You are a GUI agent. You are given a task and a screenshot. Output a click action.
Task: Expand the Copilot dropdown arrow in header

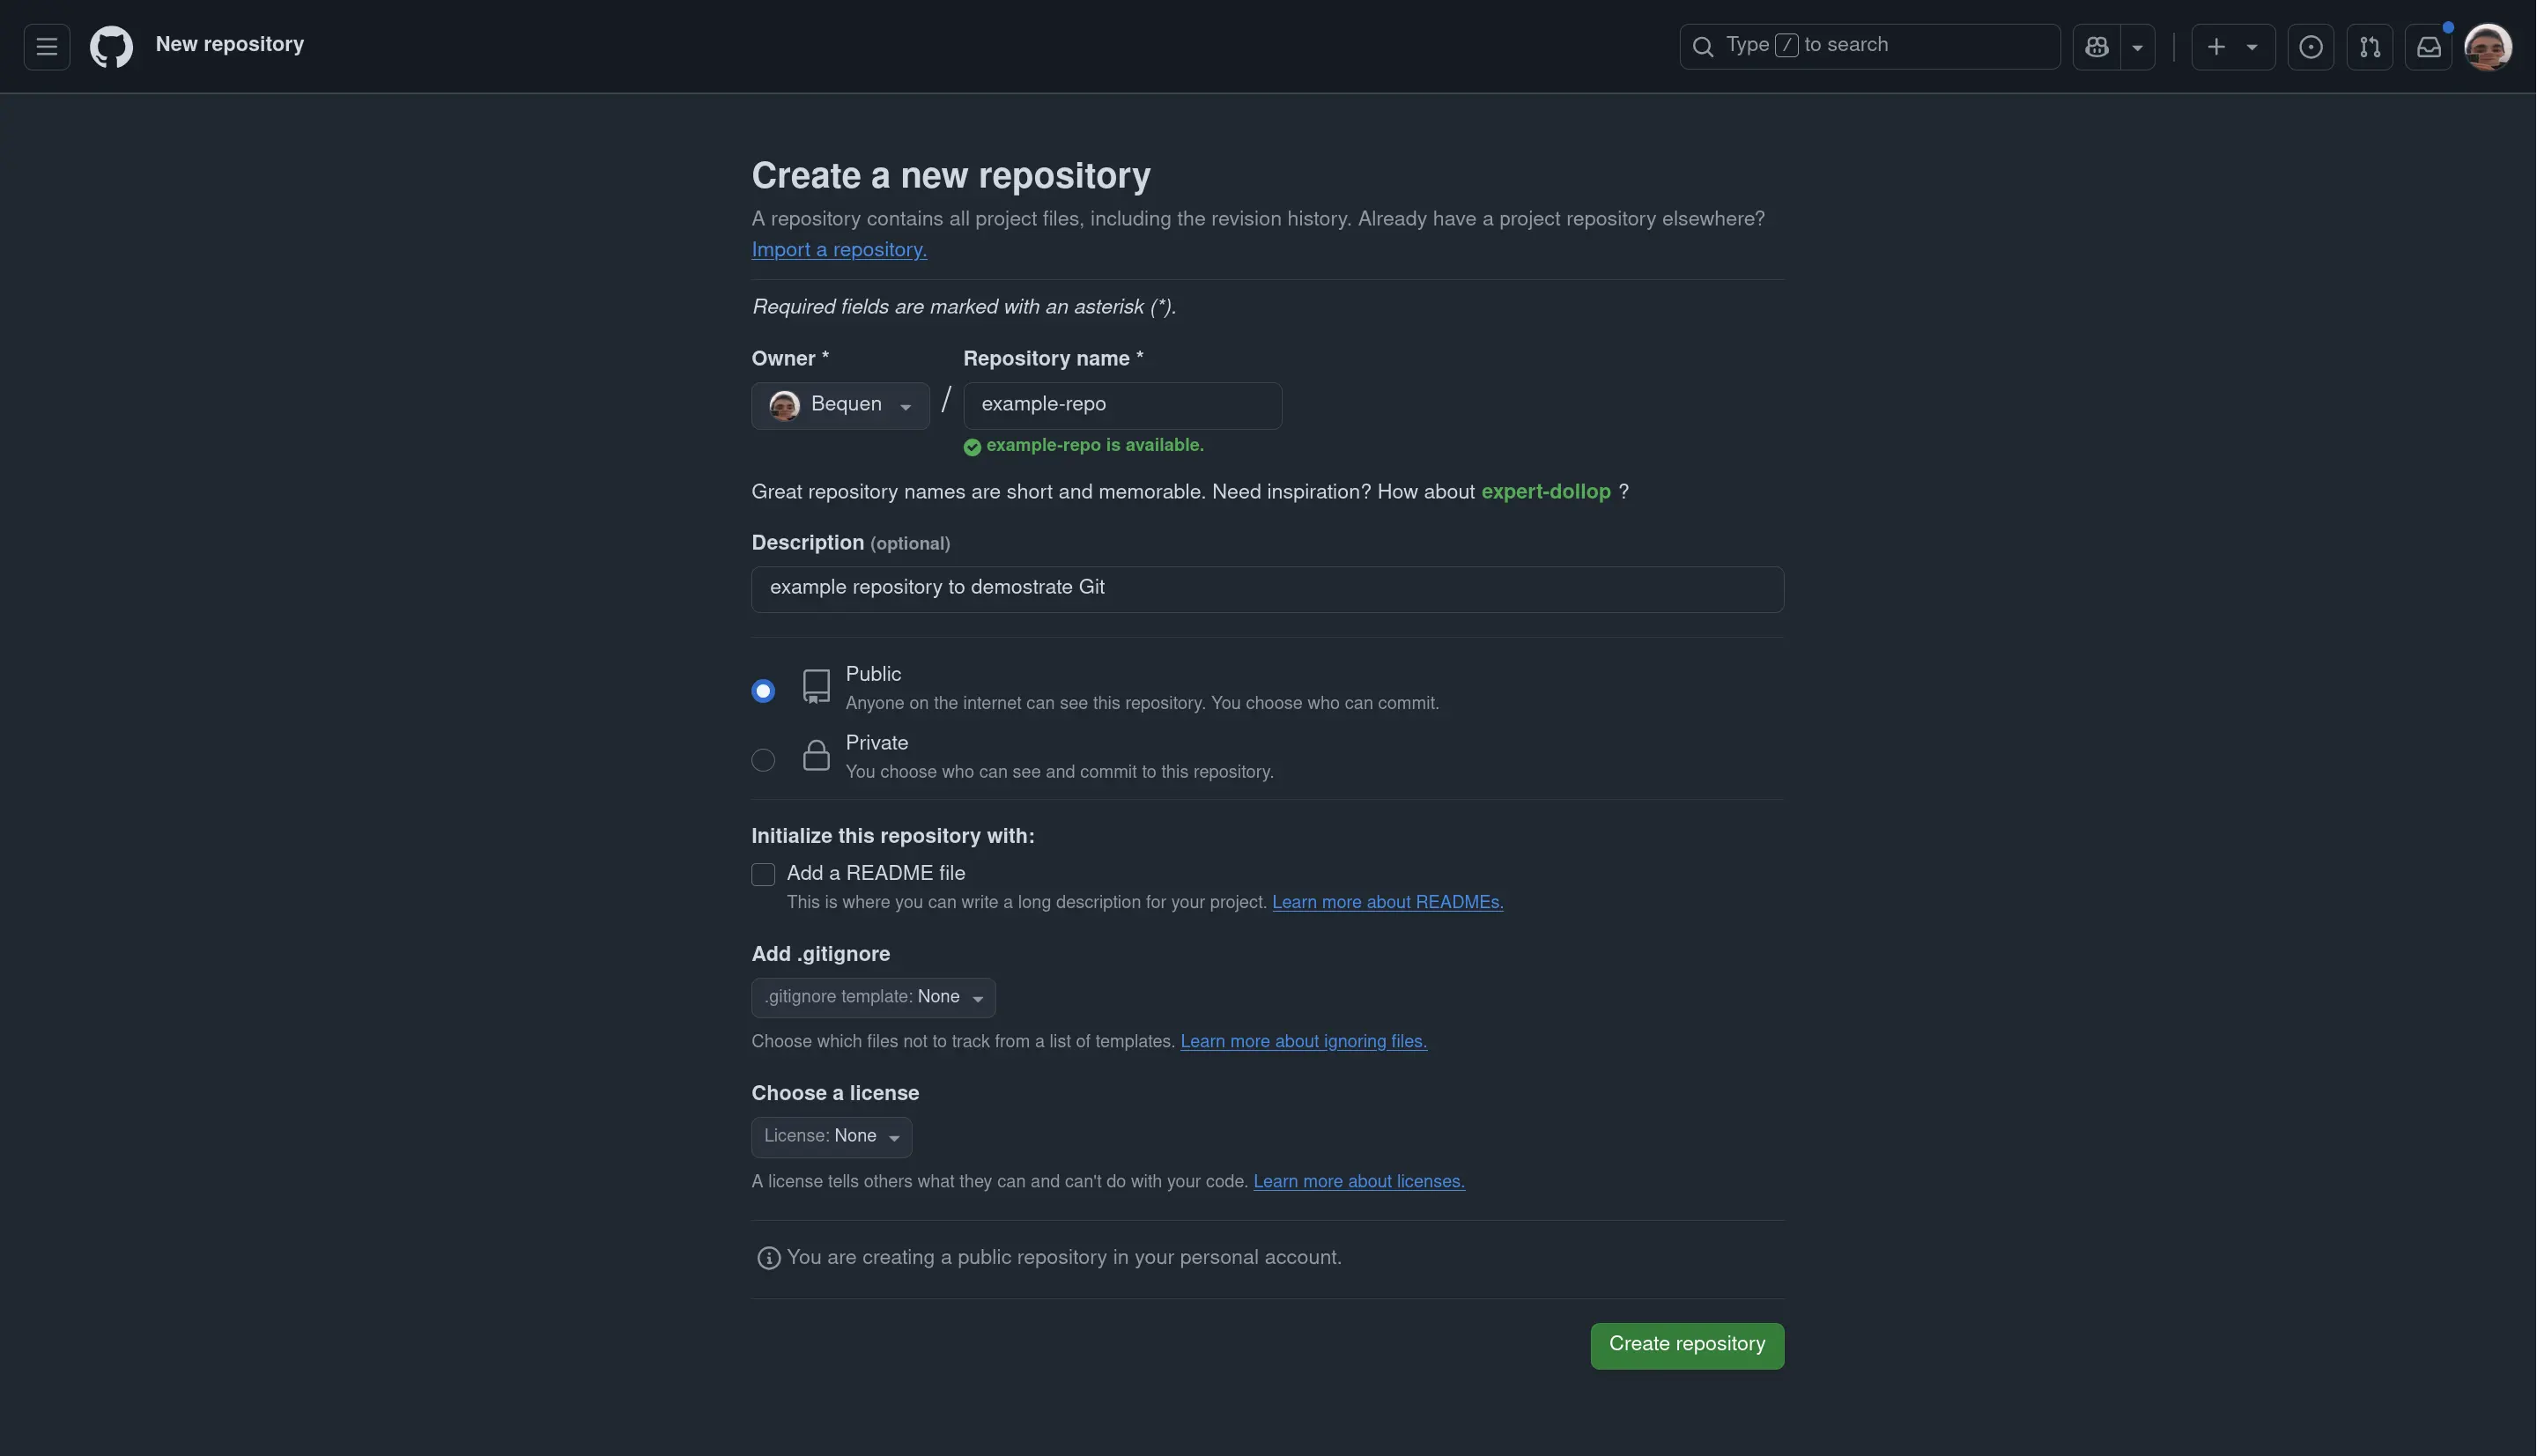2137,47
